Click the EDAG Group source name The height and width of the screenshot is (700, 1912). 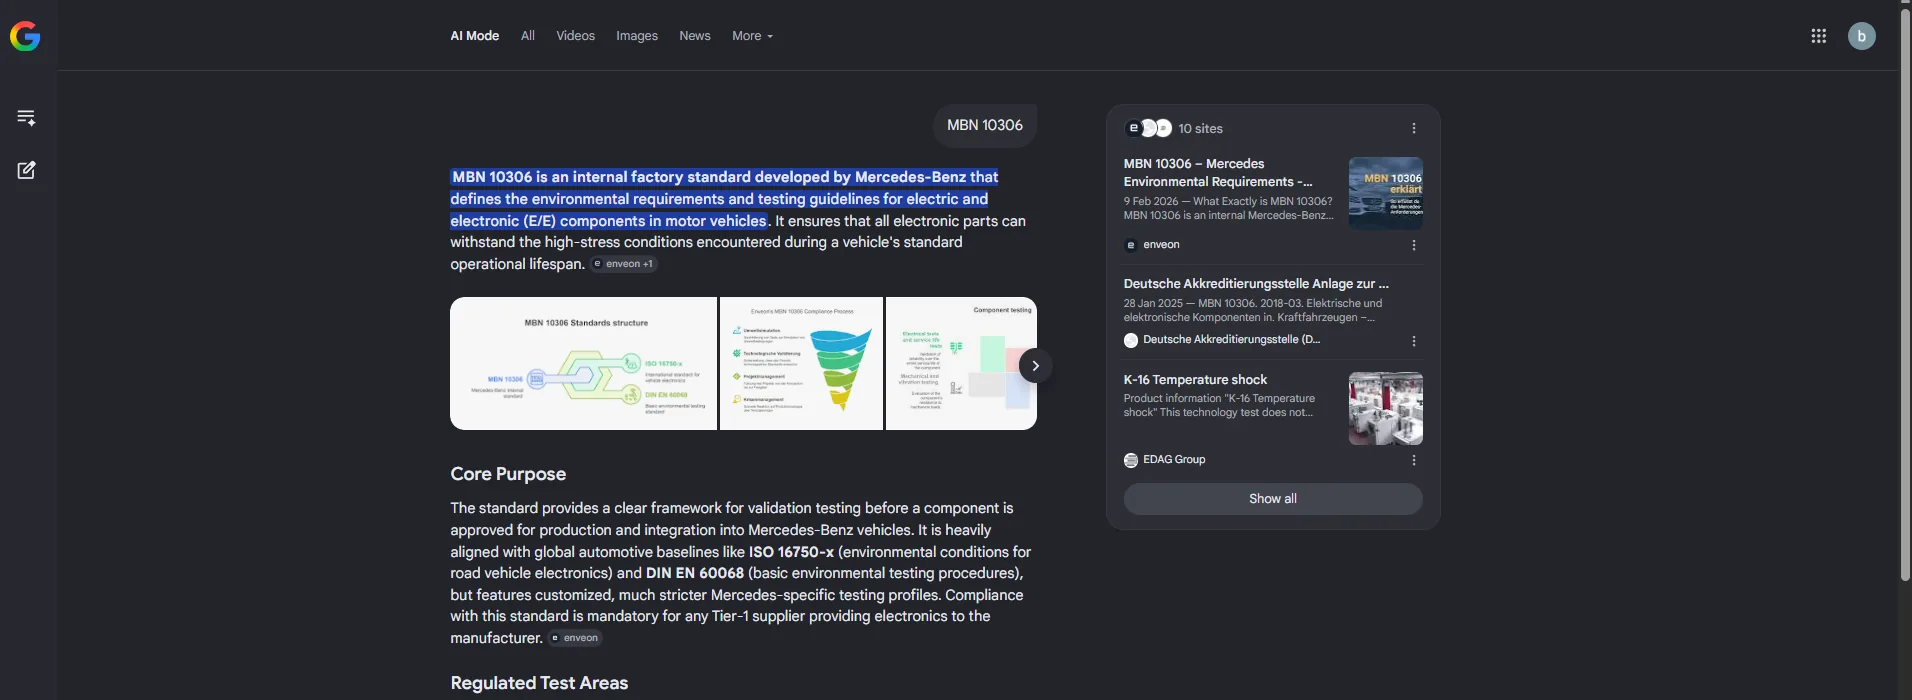click(x=1174, y=460)
